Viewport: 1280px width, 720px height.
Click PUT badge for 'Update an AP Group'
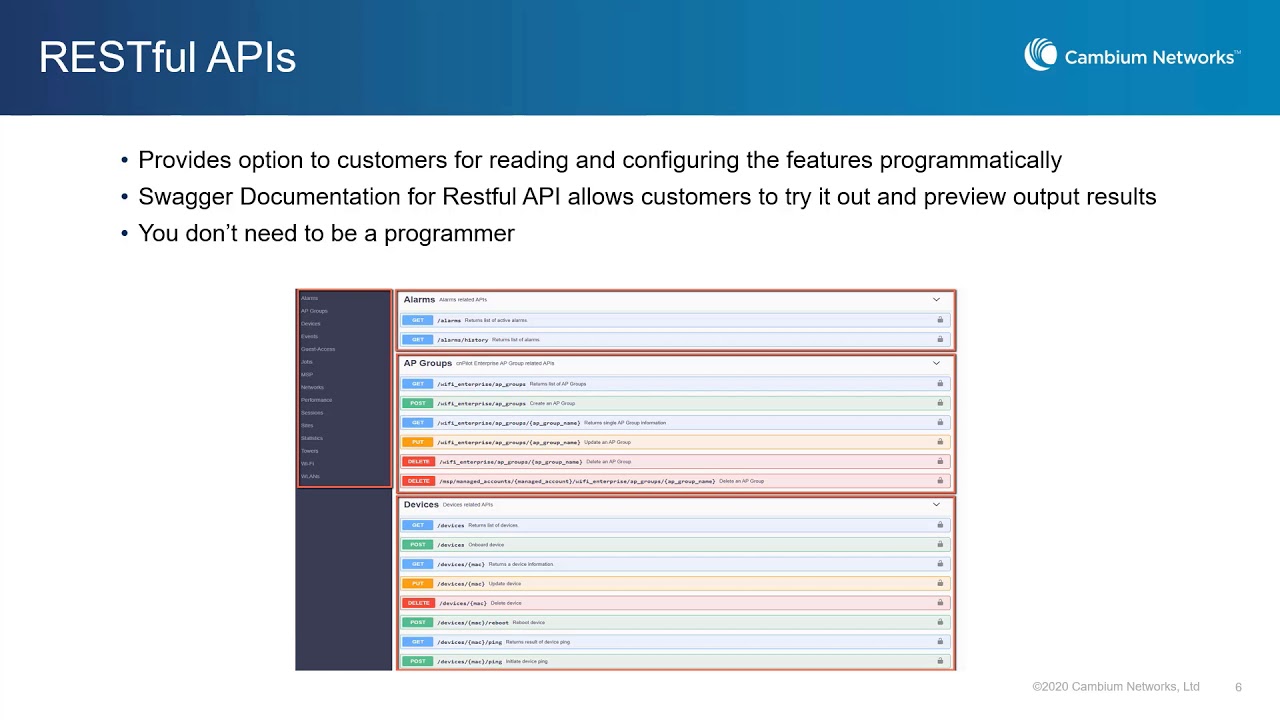point(418,442)
